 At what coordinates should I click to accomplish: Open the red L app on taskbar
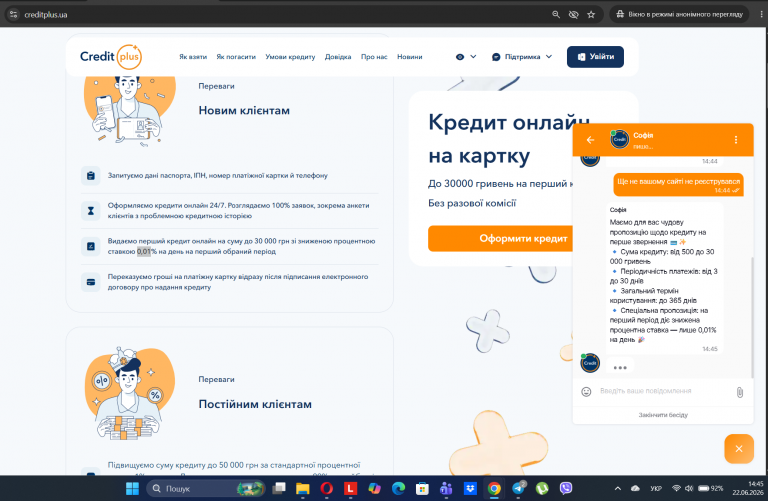tap(351, 489)
